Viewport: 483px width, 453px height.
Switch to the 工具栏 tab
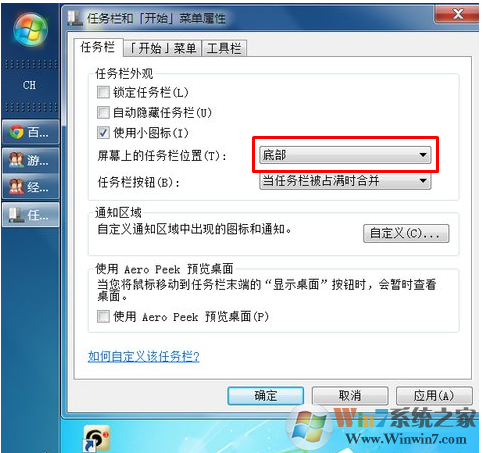point(224,48)
